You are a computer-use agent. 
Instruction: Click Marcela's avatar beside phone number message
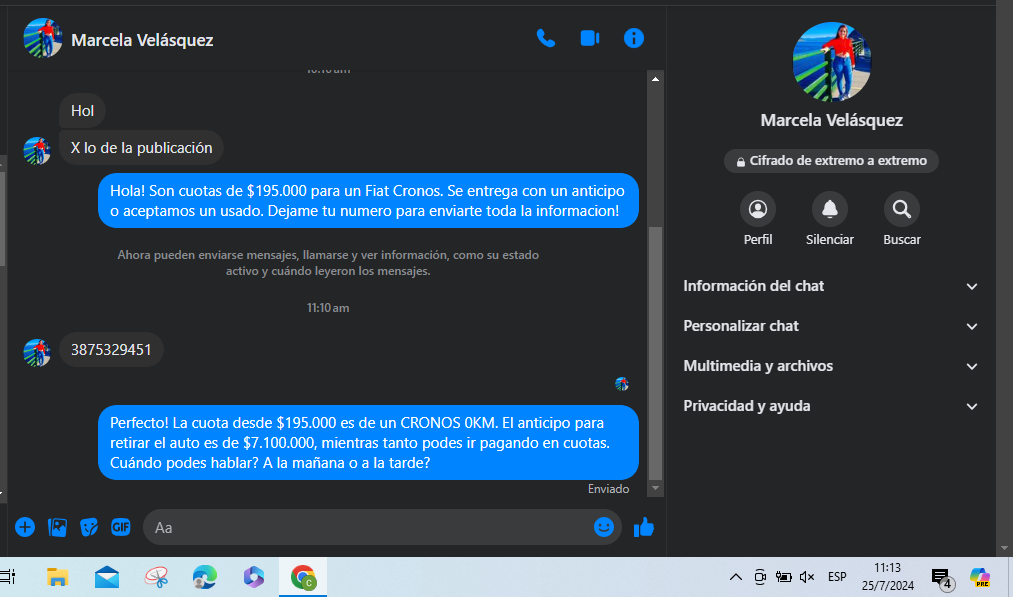point(37,353)
